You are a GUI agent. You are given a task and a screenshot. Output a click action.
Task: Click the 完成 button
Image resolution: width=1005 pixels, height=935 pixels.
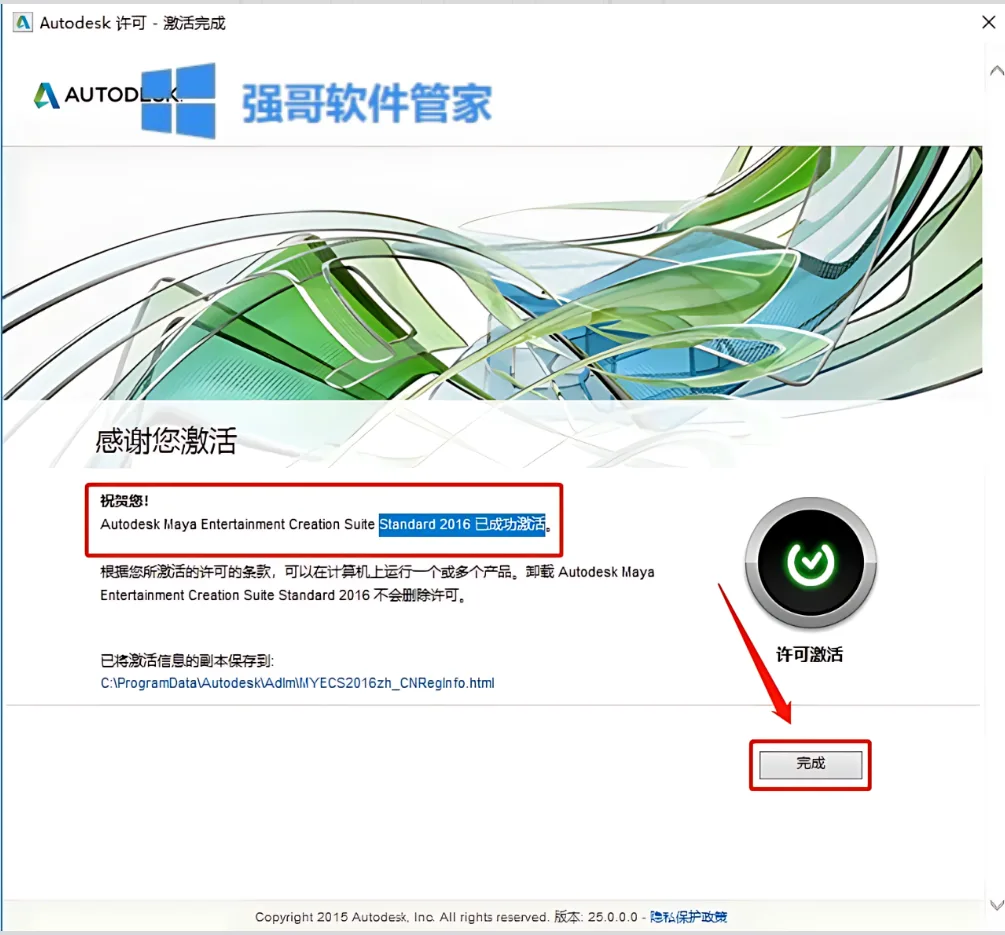click(x=810, y=764)
